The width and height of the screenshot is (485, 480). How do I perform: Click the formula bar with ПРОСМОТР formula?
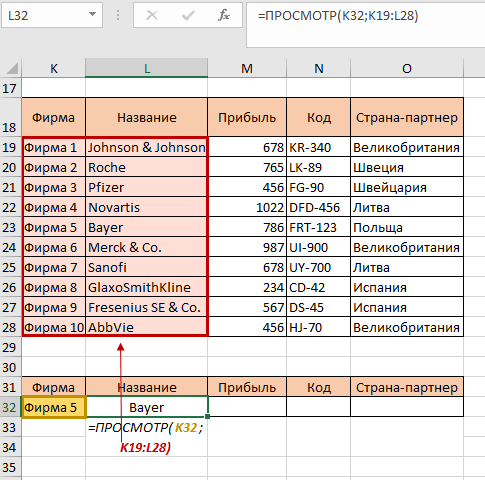(x=366, y=25)
